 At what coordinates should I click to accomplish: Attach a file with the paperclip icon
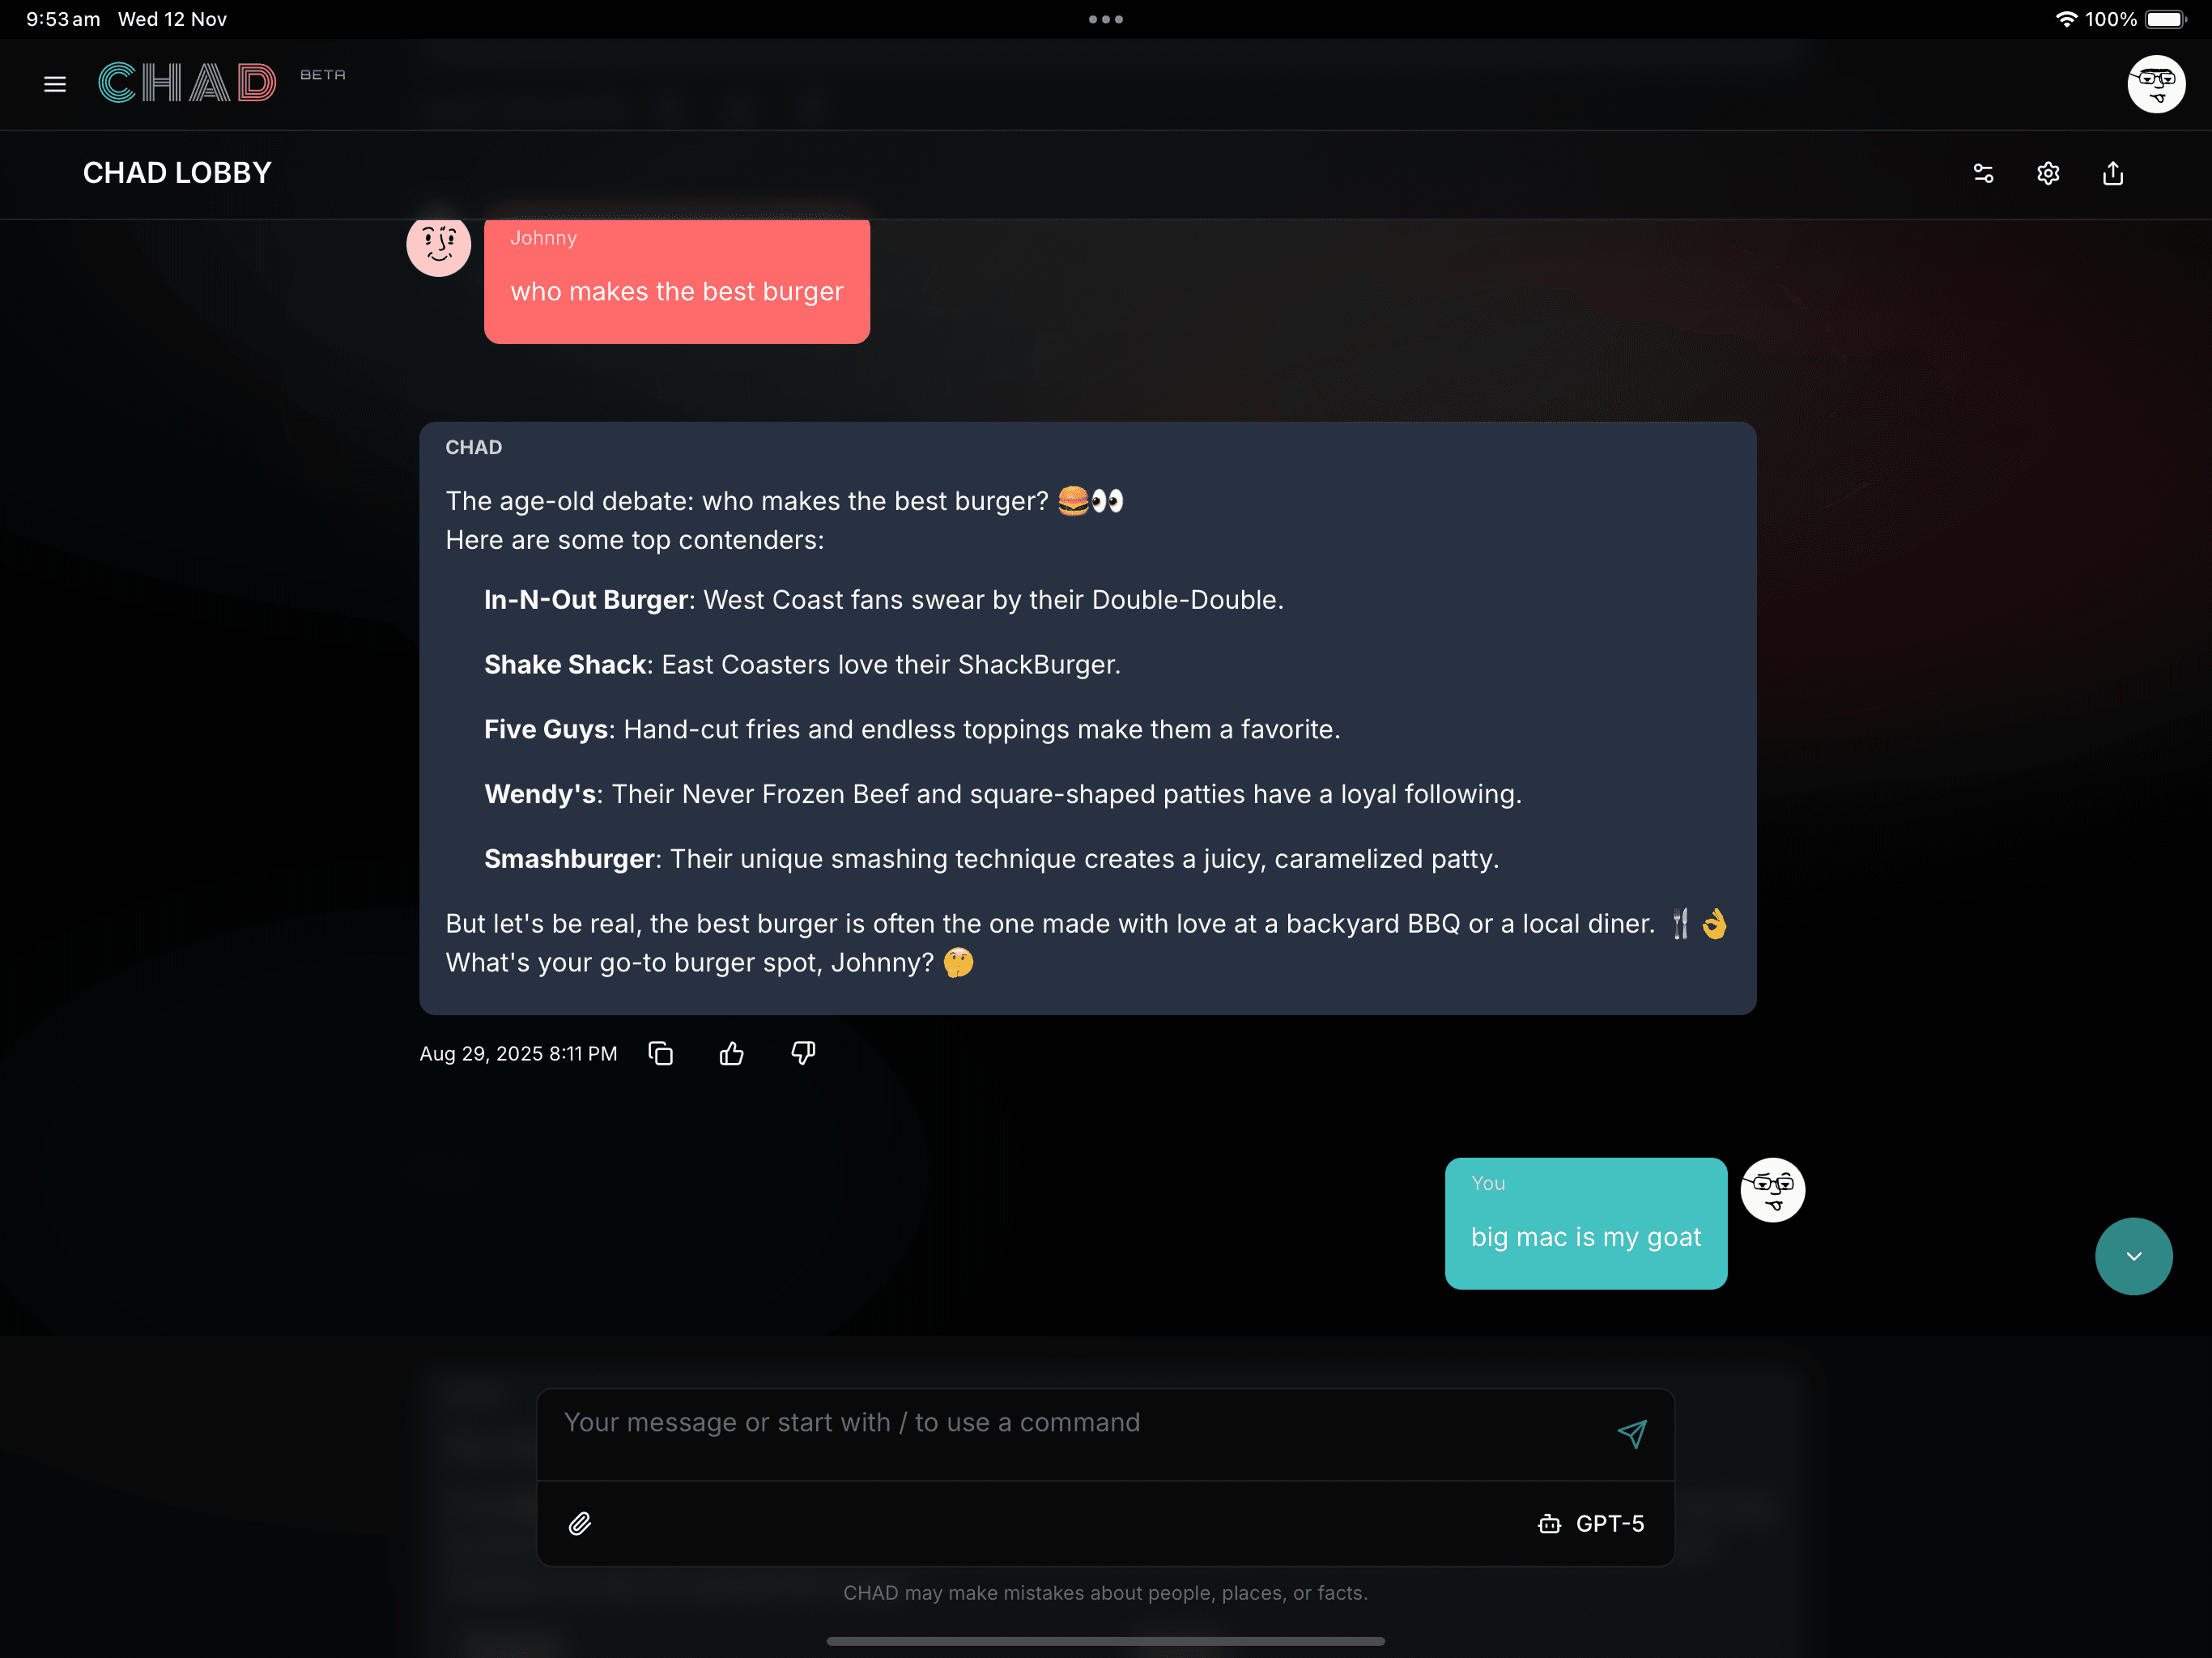pyautogui.click(x=580, y=1523)
